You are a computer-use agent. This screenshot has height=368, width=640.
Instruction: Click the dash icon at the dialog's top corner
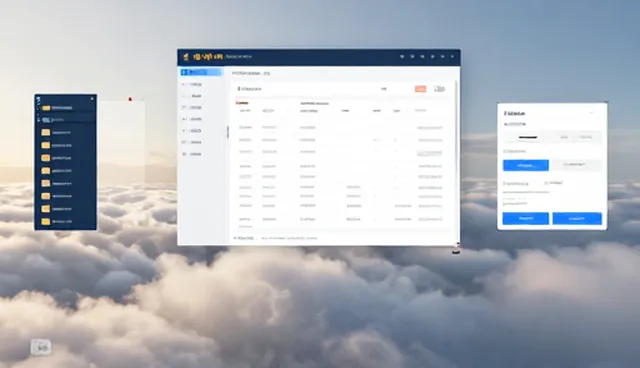coord(591,113)
